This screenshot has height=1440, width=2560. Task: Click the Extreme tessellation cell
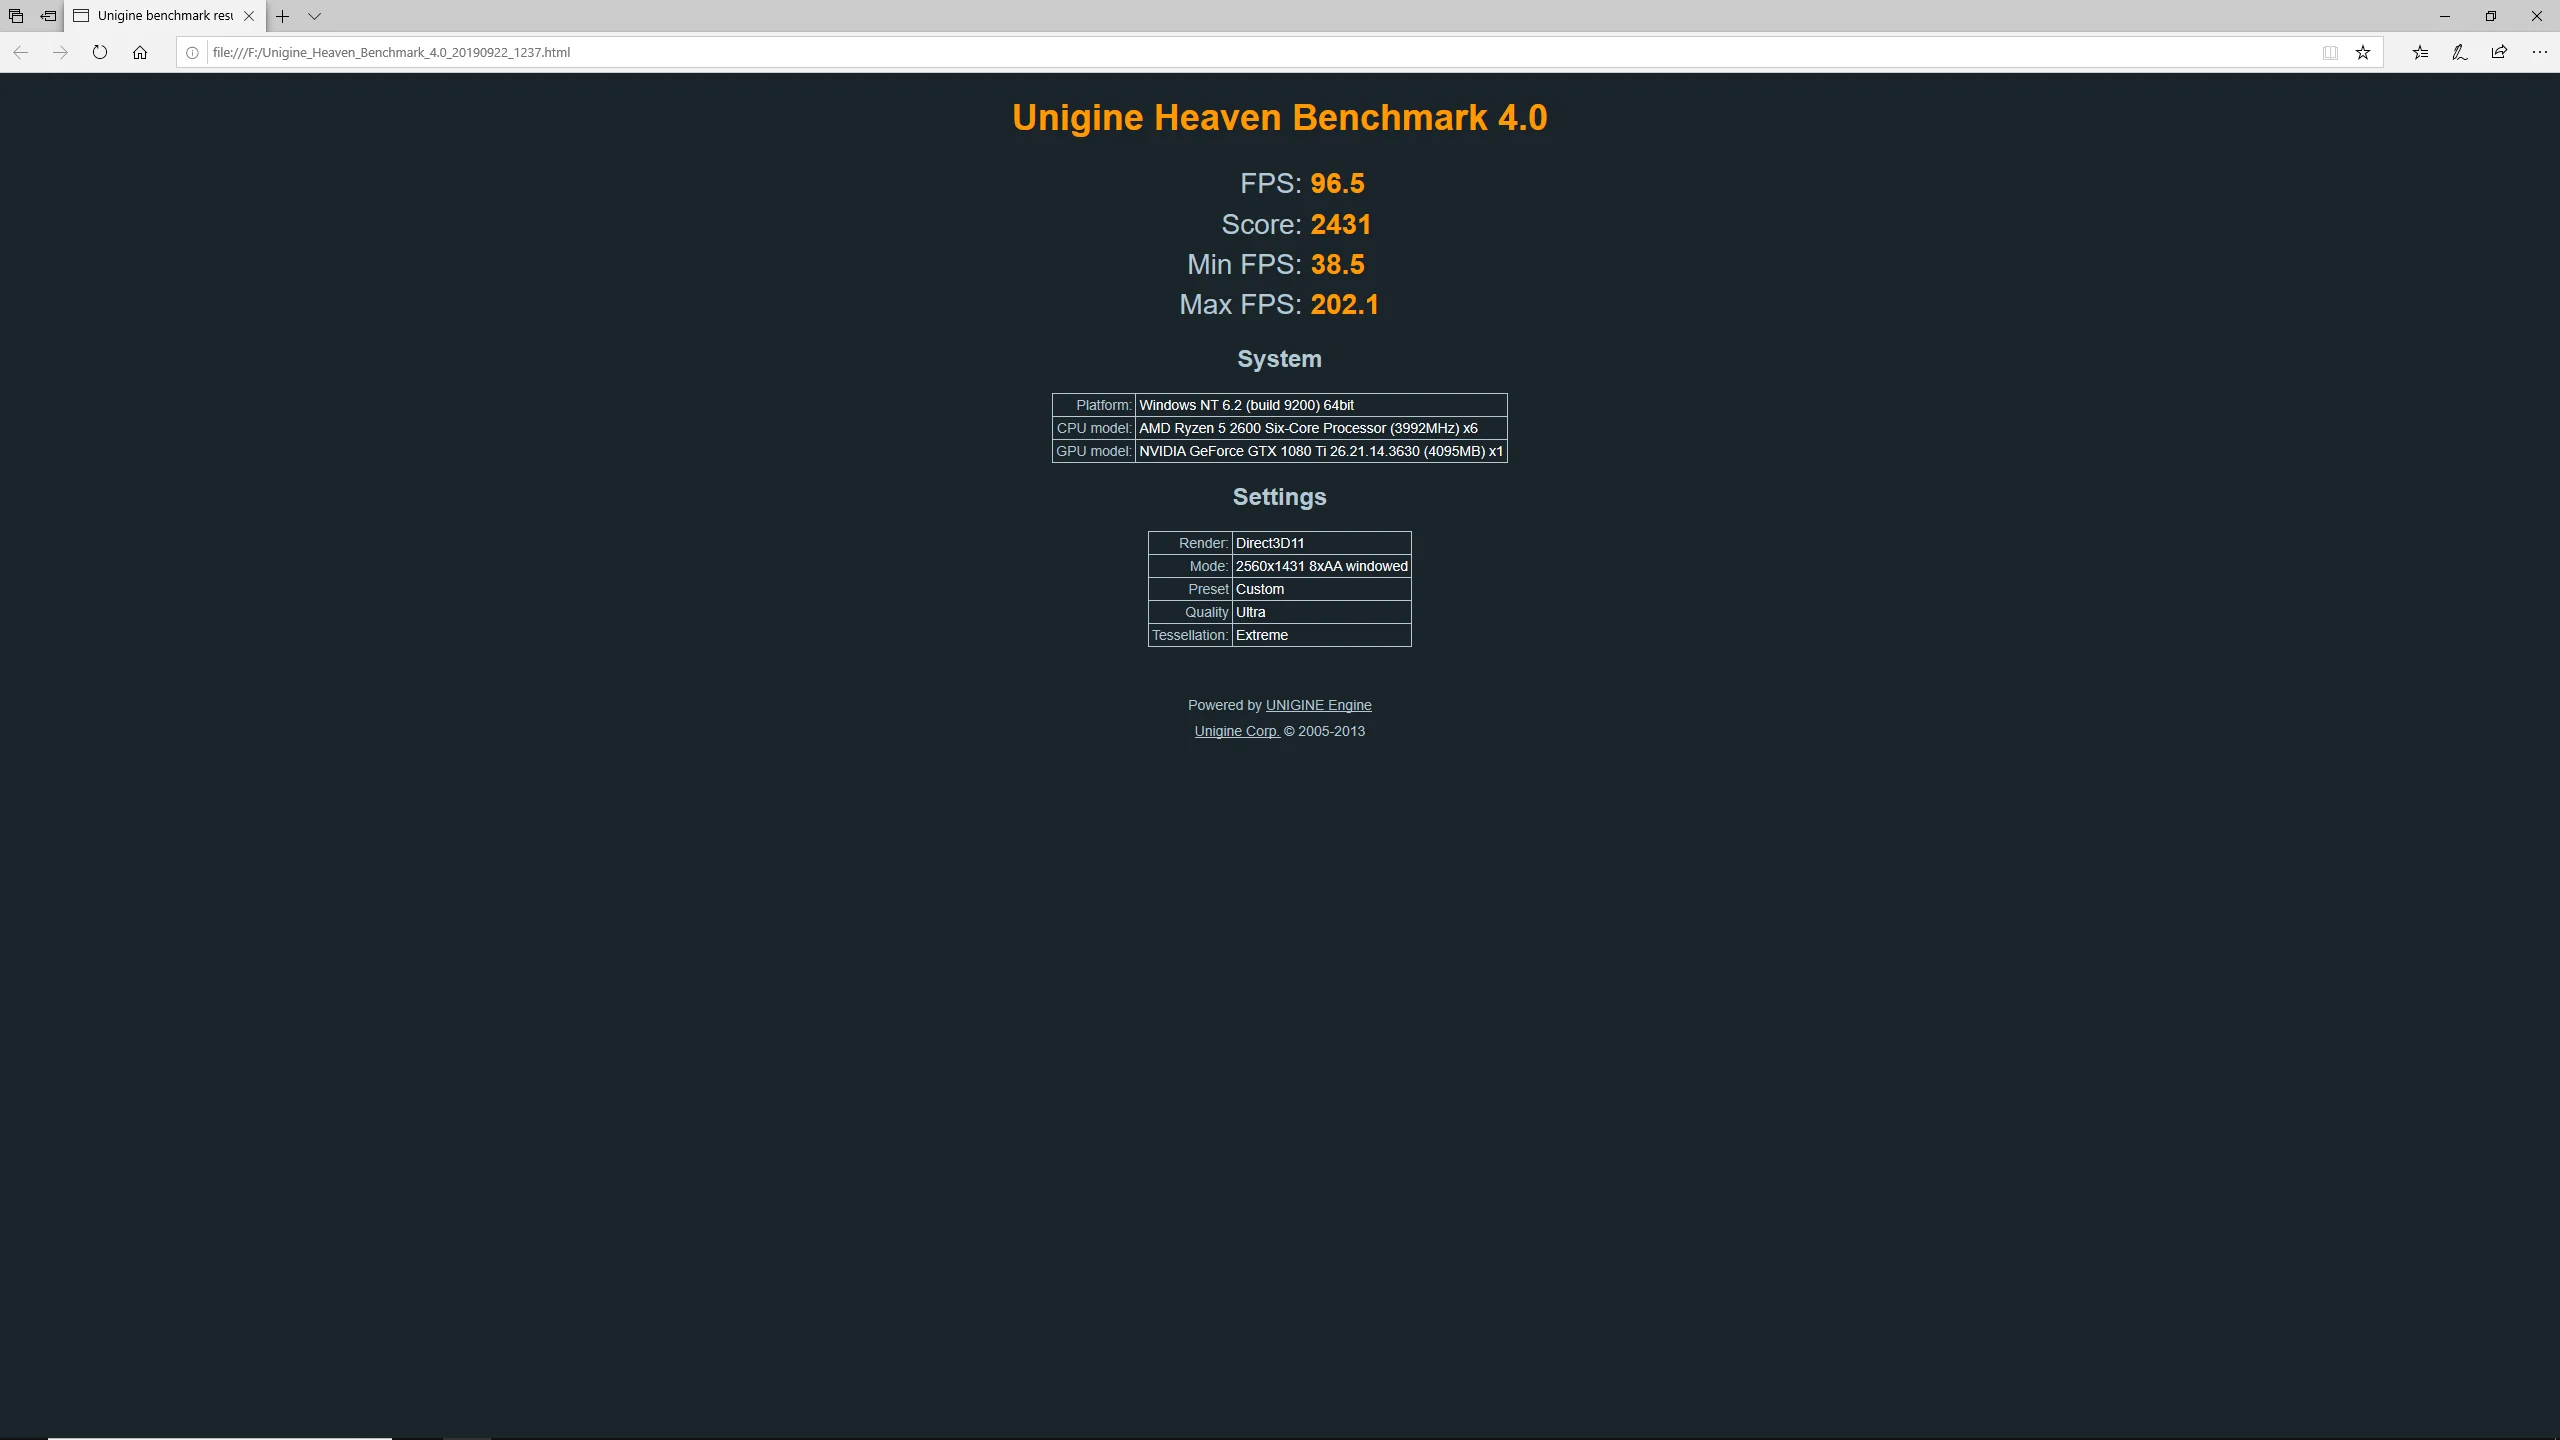click(x=1321, y=635)
